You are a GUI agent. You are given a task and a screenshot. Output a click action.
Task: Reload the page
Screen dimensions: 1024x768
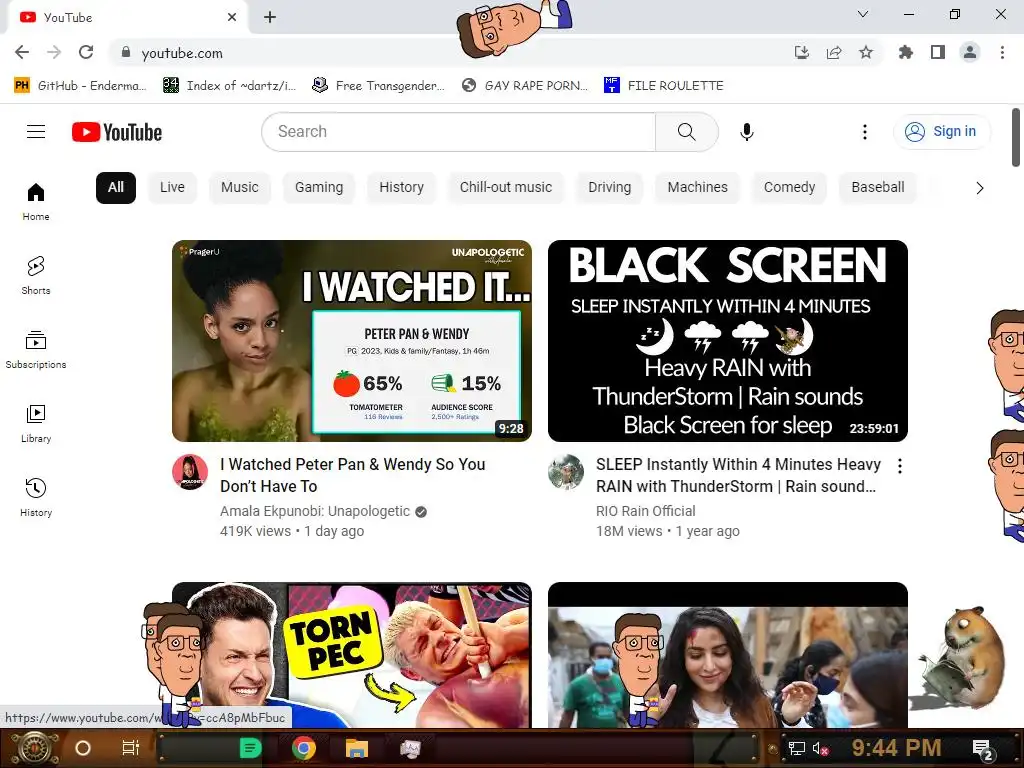coord(86,52)
